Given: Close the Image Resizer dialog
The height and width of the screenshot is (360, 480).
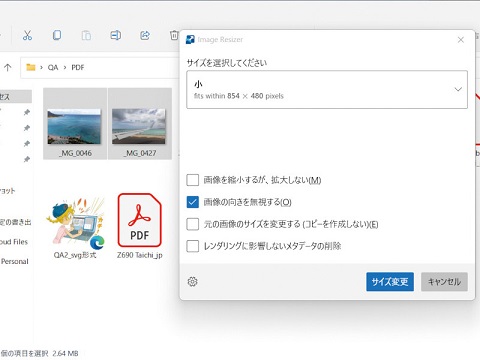Looking at the screenshot, I should click(461, 40).
